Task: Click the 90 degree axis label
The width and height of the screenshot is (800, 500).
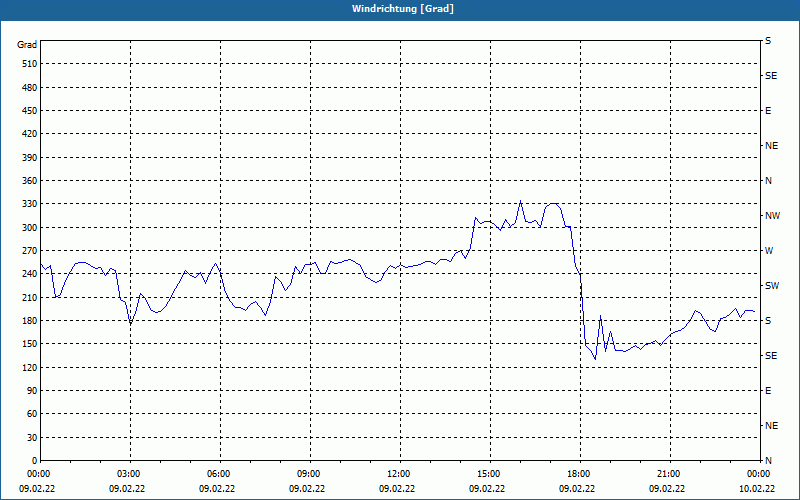Action: coord(32,391)
